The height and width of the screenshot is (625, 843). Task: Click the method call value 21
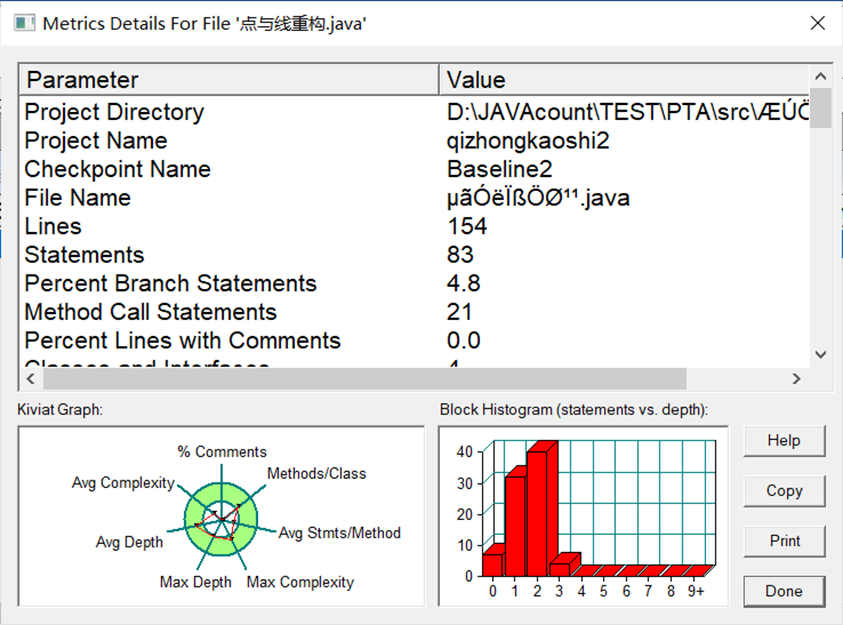pyautogui.click(x=459, y=312)
